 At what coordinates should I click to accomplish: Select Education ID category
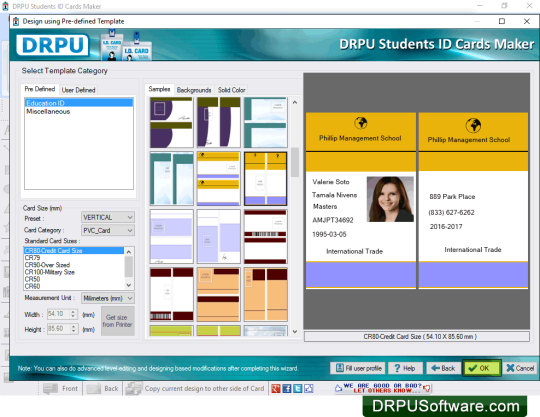tap(79, 103)
